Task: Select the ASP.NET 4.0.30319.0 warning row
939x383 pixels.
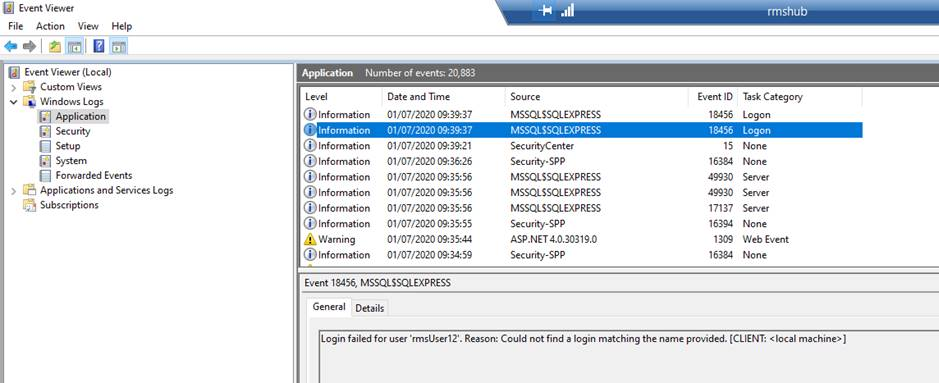Action: tap(581, 239)
